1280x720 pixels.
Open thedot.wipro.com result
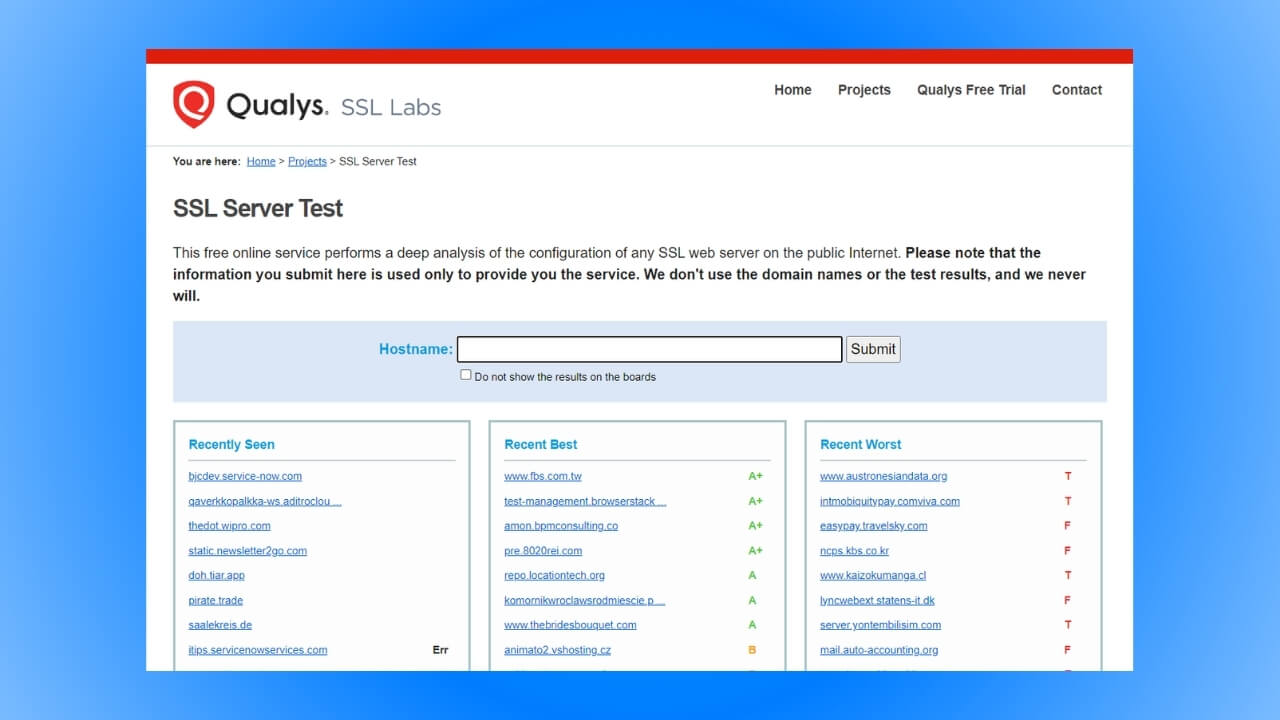[x=229, y=526]
